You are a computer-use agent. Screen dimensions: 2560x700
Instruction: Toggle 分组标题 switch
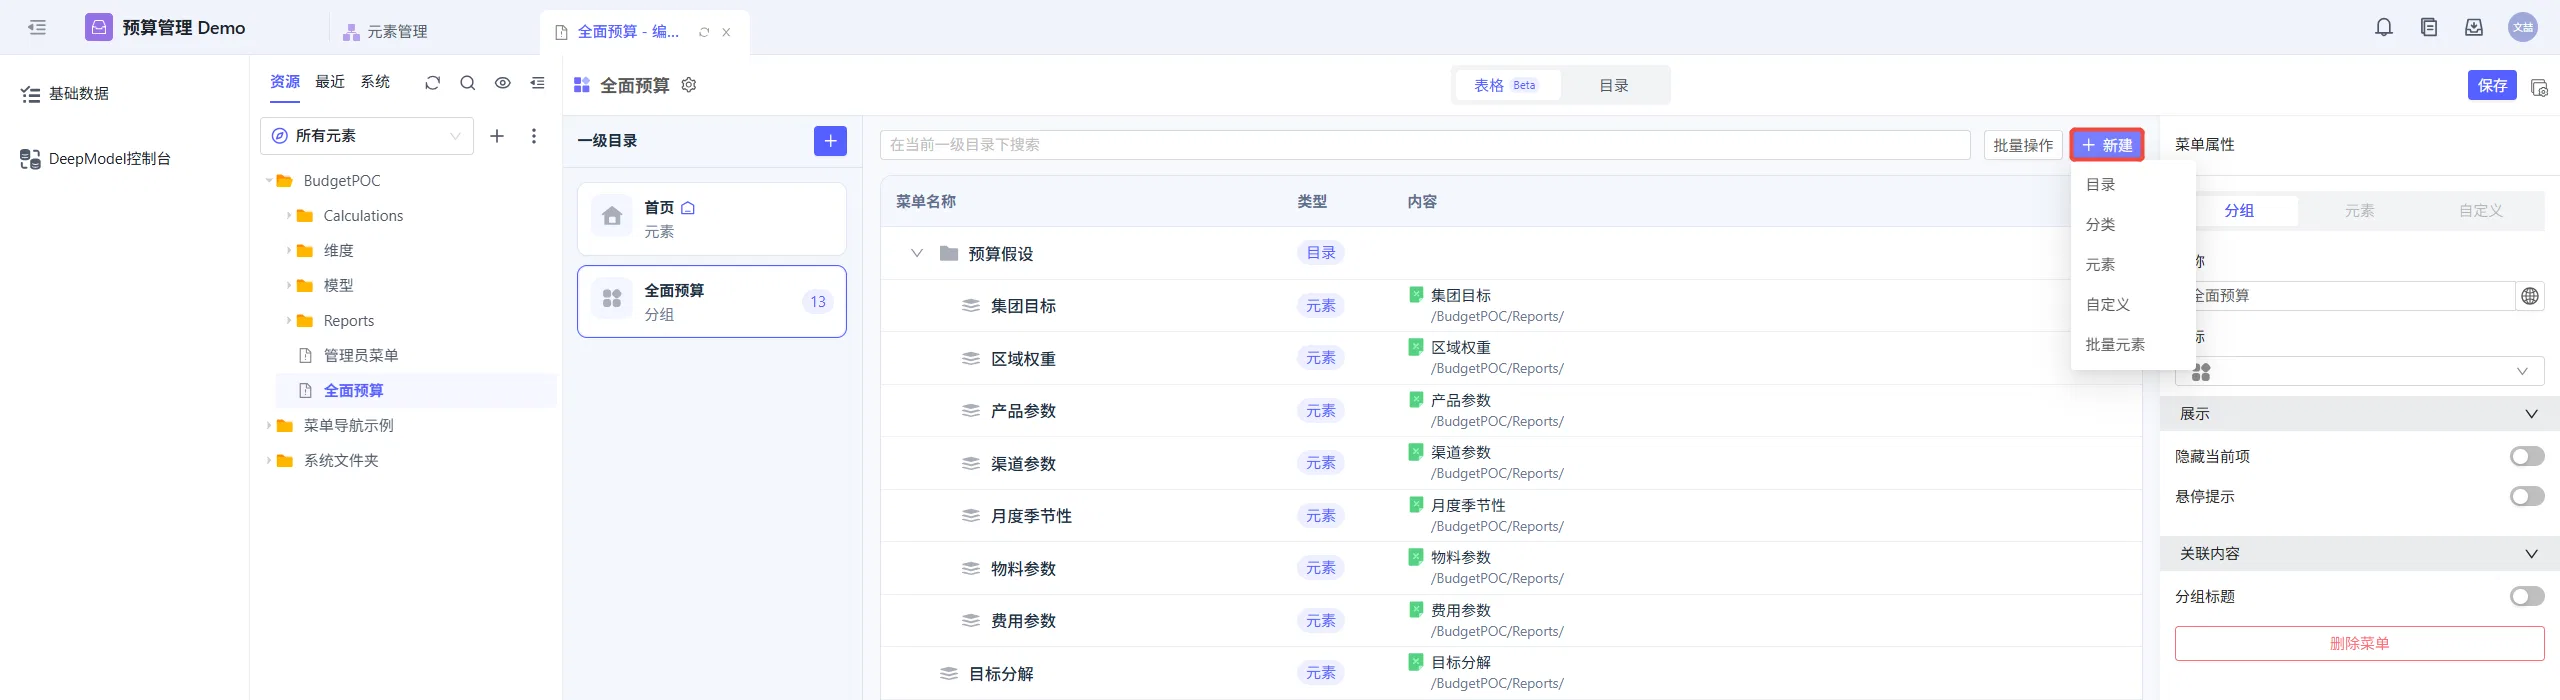[2527, 597]
